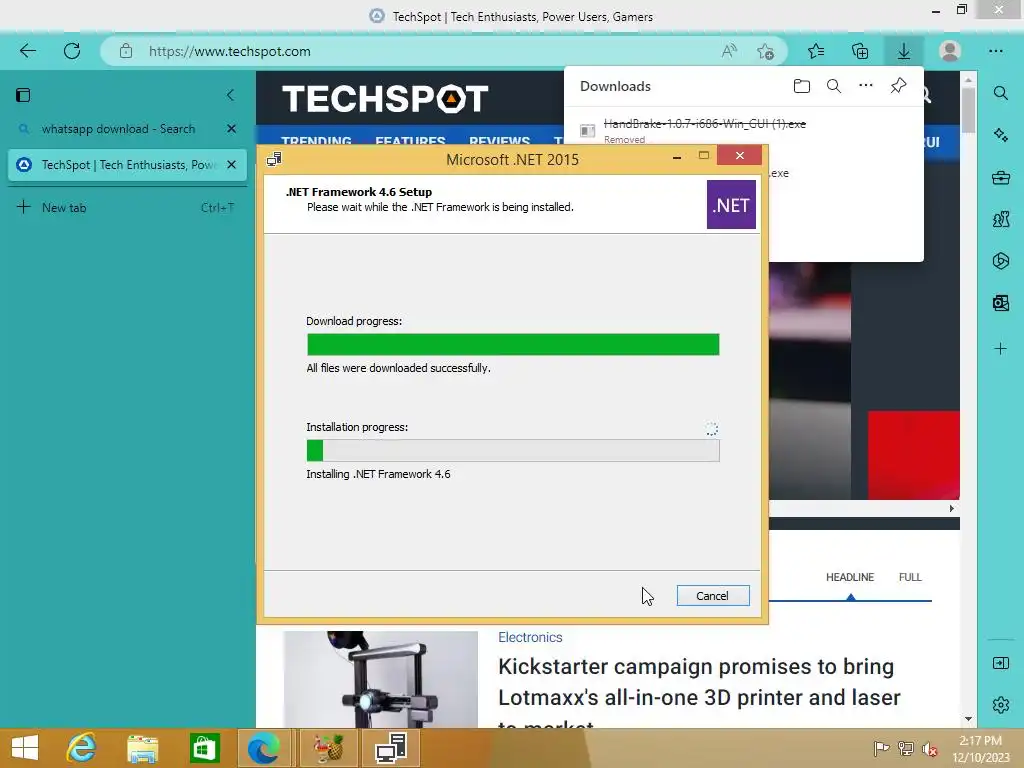Image resolution: width=1024 pixels, height=768 pixels.
Task: Close the TechSpot tab
Action: [x=231, y=165]
